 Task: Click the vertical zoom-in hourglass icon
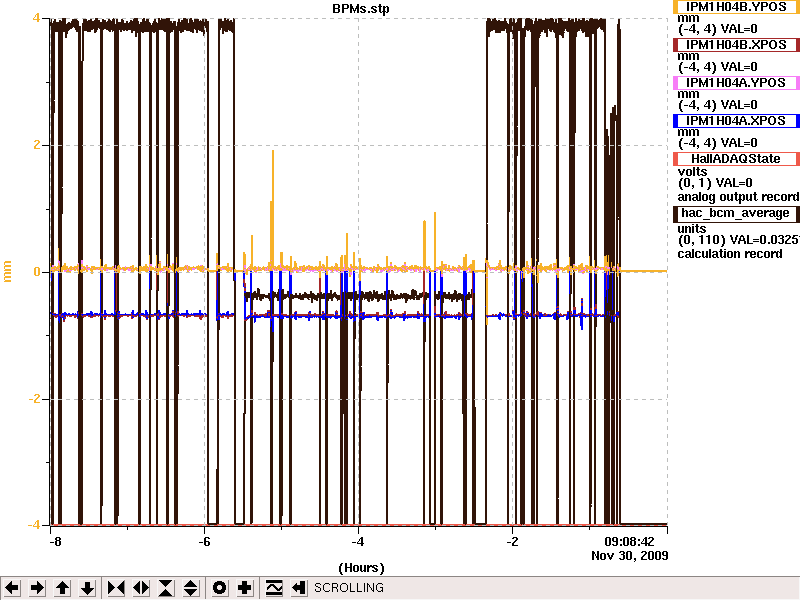[x=166, y=588]
